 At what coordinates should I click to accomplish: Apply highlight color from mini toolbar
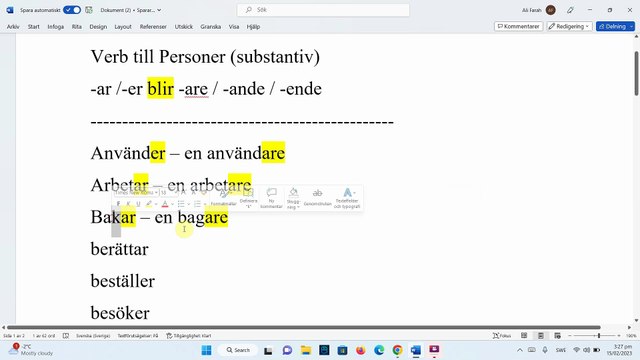point(149,204)
